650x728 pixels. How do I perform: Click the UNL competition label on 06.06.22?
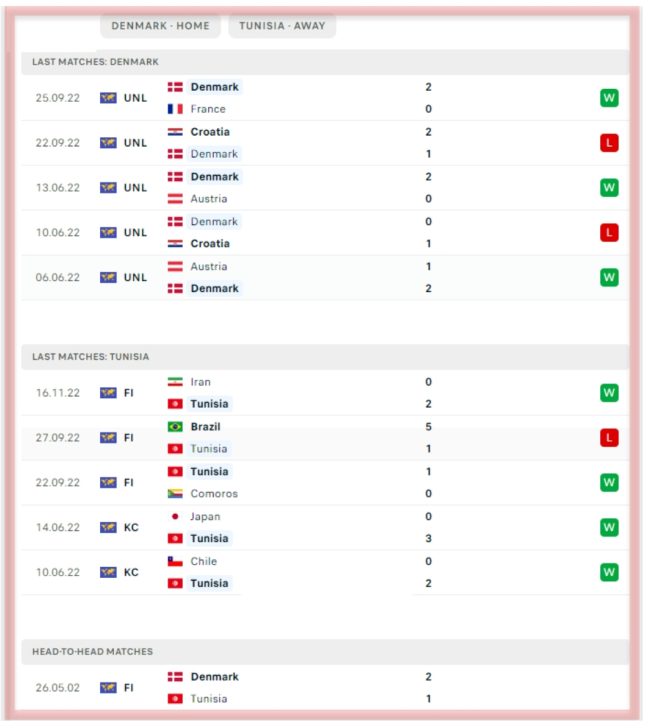pyautogui.click(x=135, y=277)
